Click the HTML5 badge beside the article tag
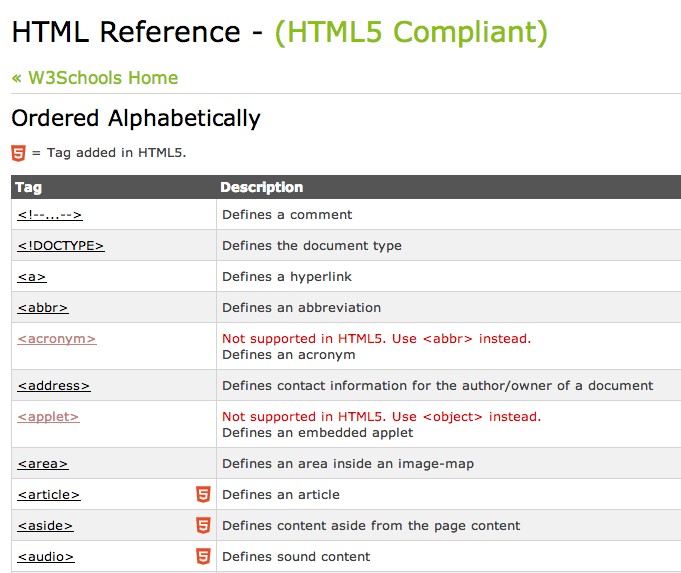The width and height of the screenshot is (681, 573). coord(203,494)
